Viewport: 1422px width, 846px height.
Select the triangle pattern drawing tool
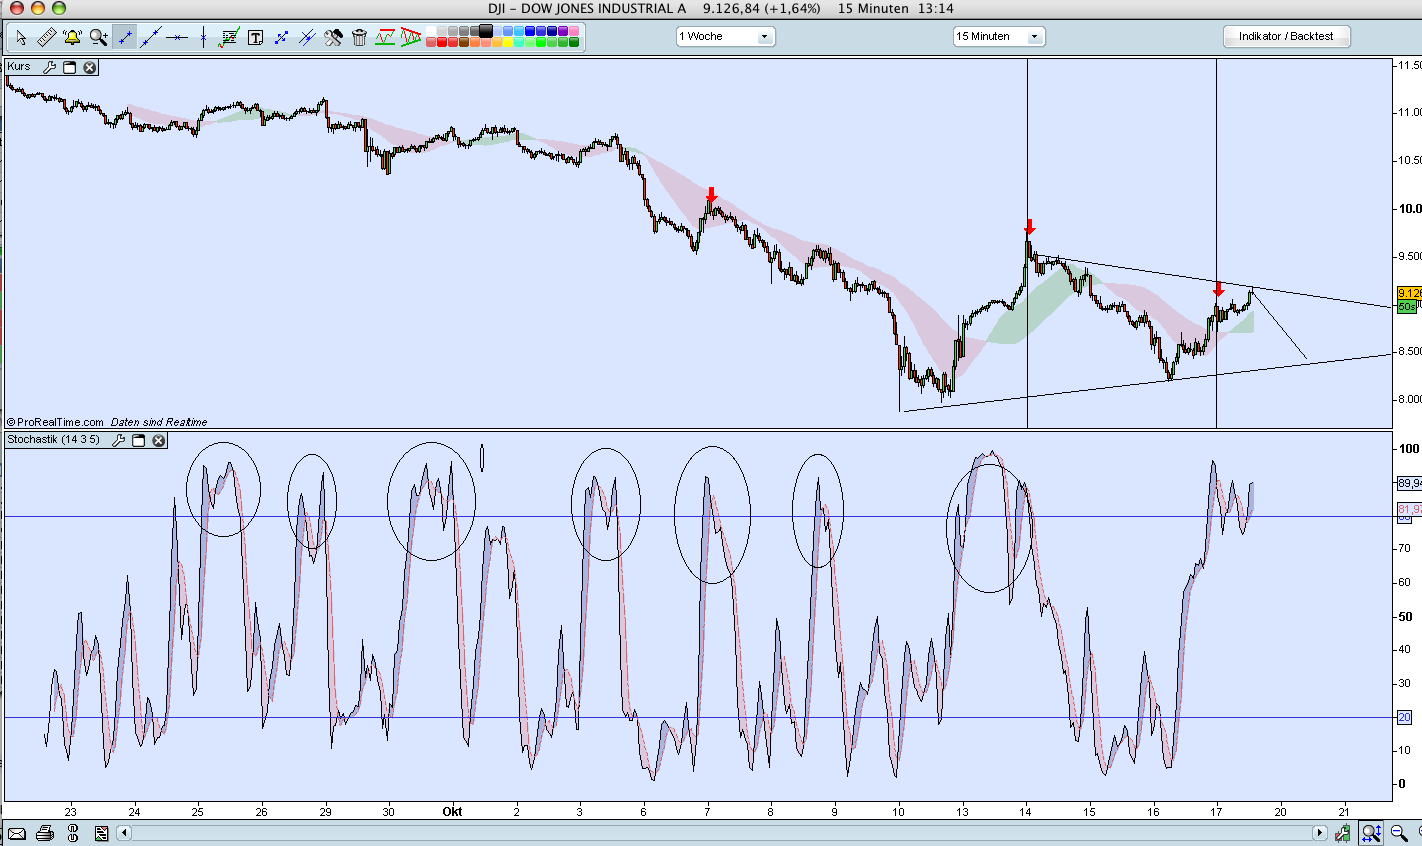(411, 37)
